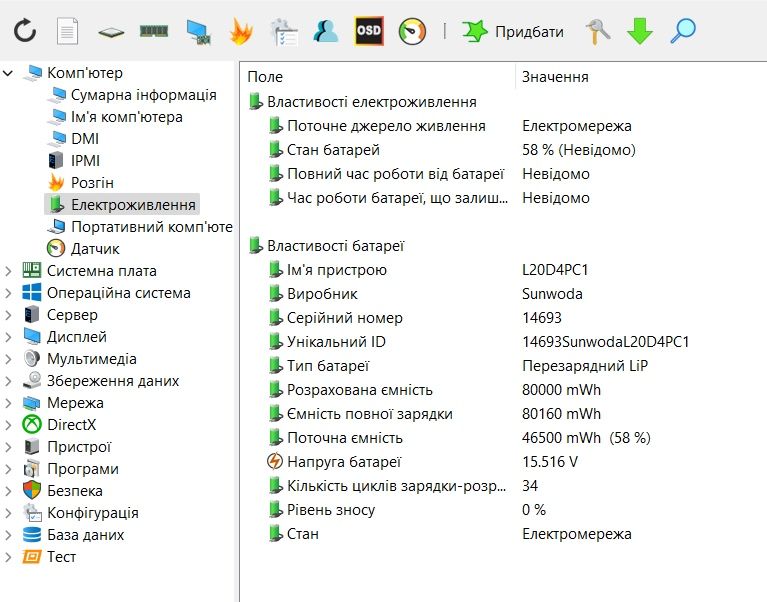Click the Refresh toolbar icon

tap(25, 31)
